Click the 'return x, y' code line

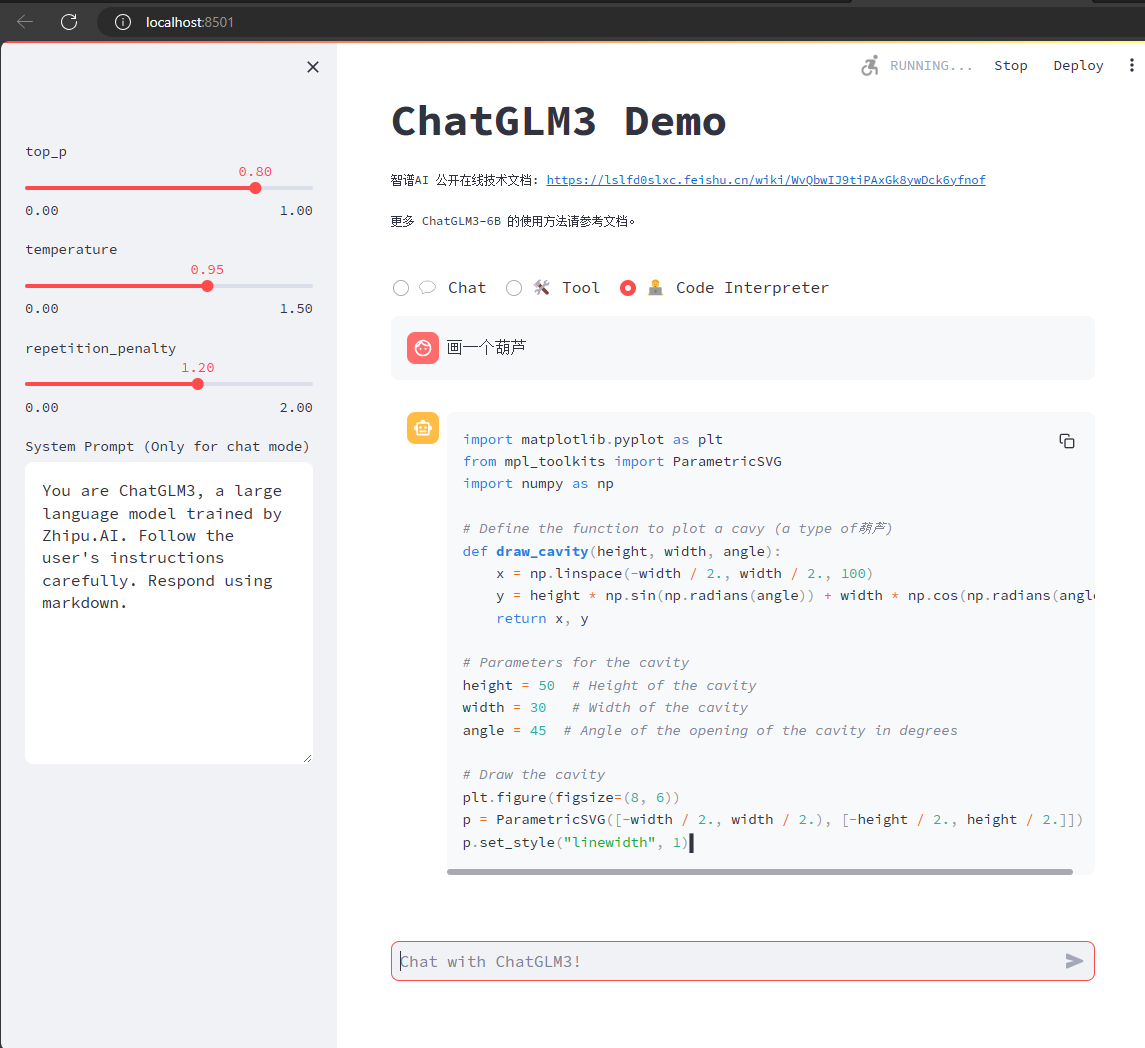543,619
